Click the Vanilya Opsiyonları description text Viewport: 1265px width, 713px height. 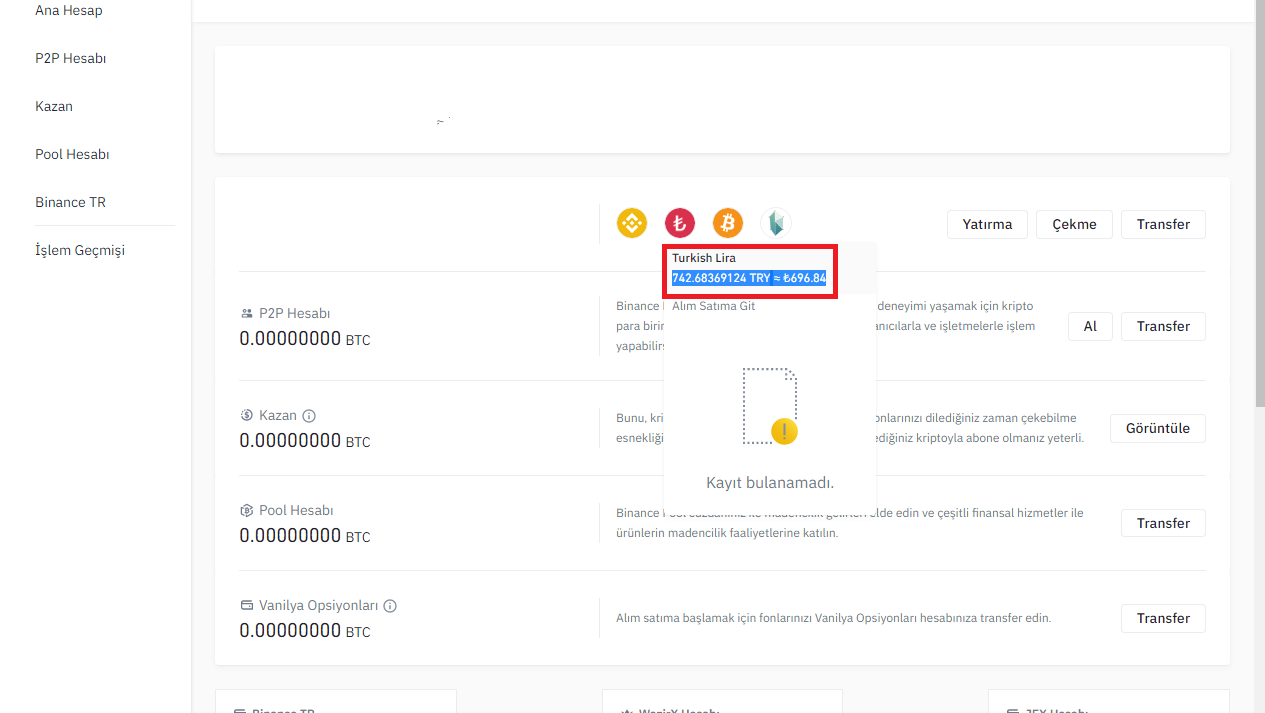coord(833,618)
